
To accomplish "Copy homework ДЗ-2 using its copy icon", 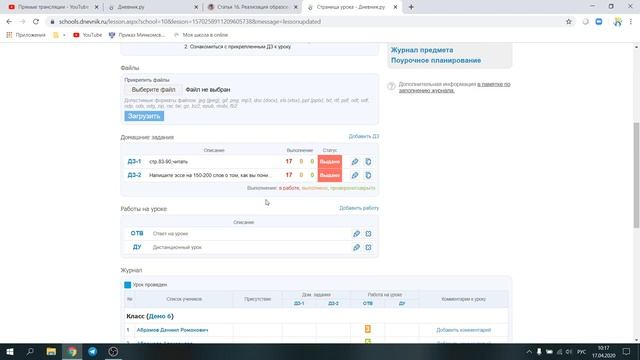I will point(368,175).
